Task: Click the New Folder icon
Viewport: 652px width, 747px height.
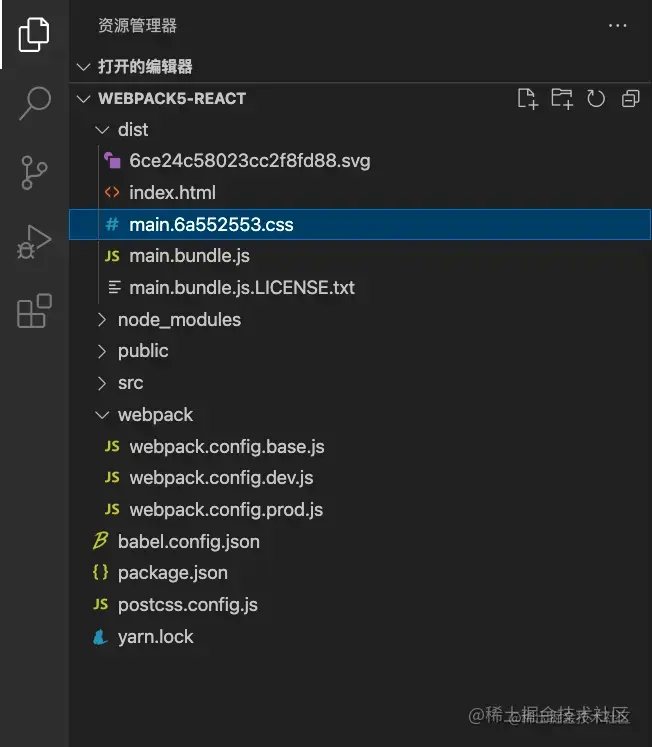Action: click(x=562, y=99)
